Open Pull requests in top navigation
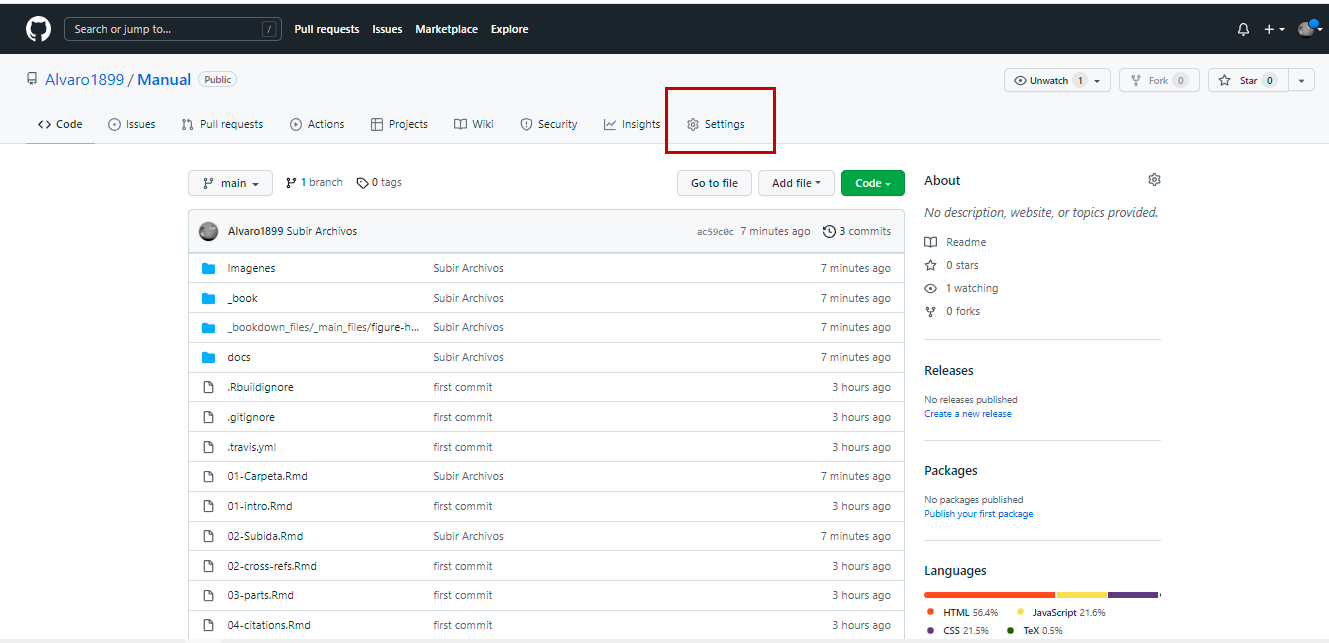 327,29
